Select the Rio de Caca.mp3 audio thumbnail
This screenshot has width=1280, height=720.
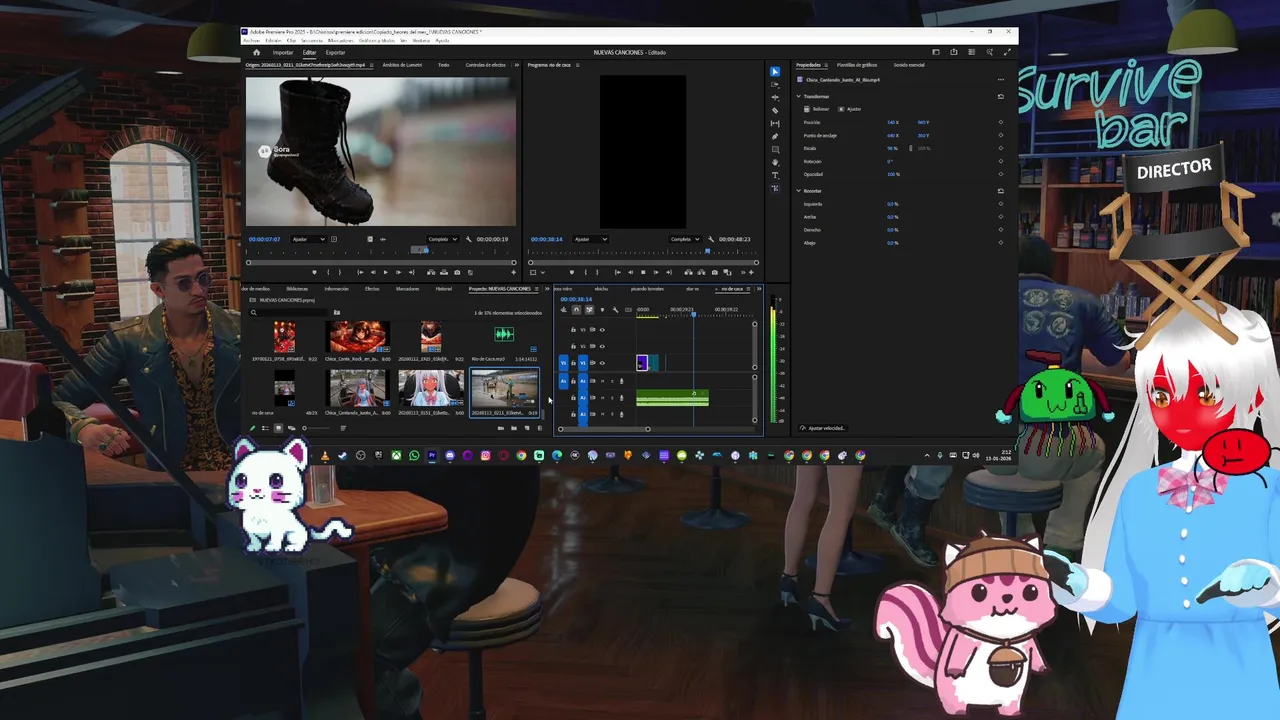point(504,335)
